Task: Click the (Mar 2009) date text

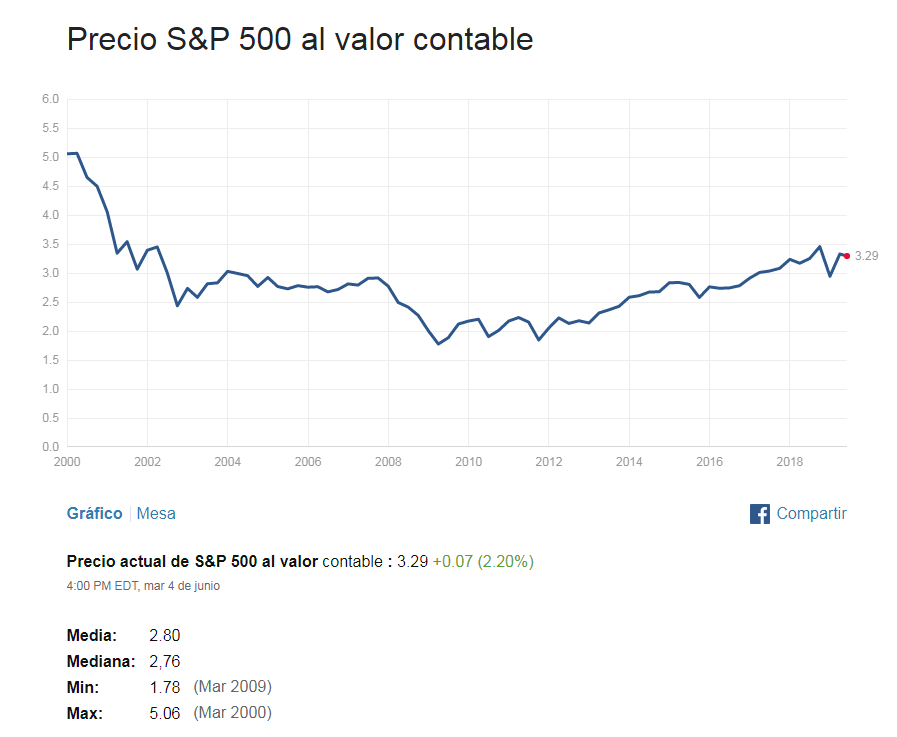Action: [233, 687]
